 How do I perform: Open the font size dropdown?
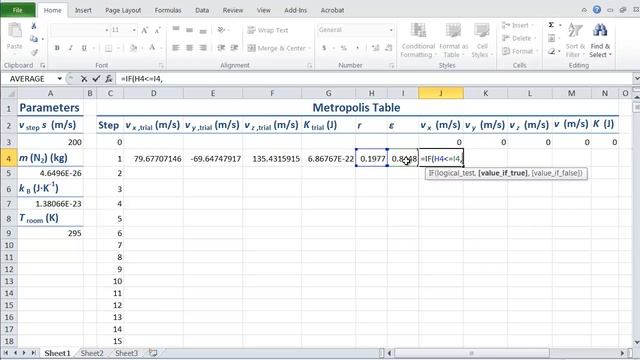tap(134, 30)
